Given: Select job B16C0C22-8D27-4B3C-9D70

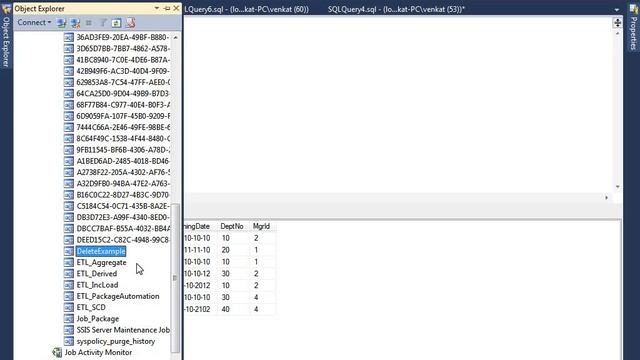Looking at the screenshot, I should click(x=123, y=195).
